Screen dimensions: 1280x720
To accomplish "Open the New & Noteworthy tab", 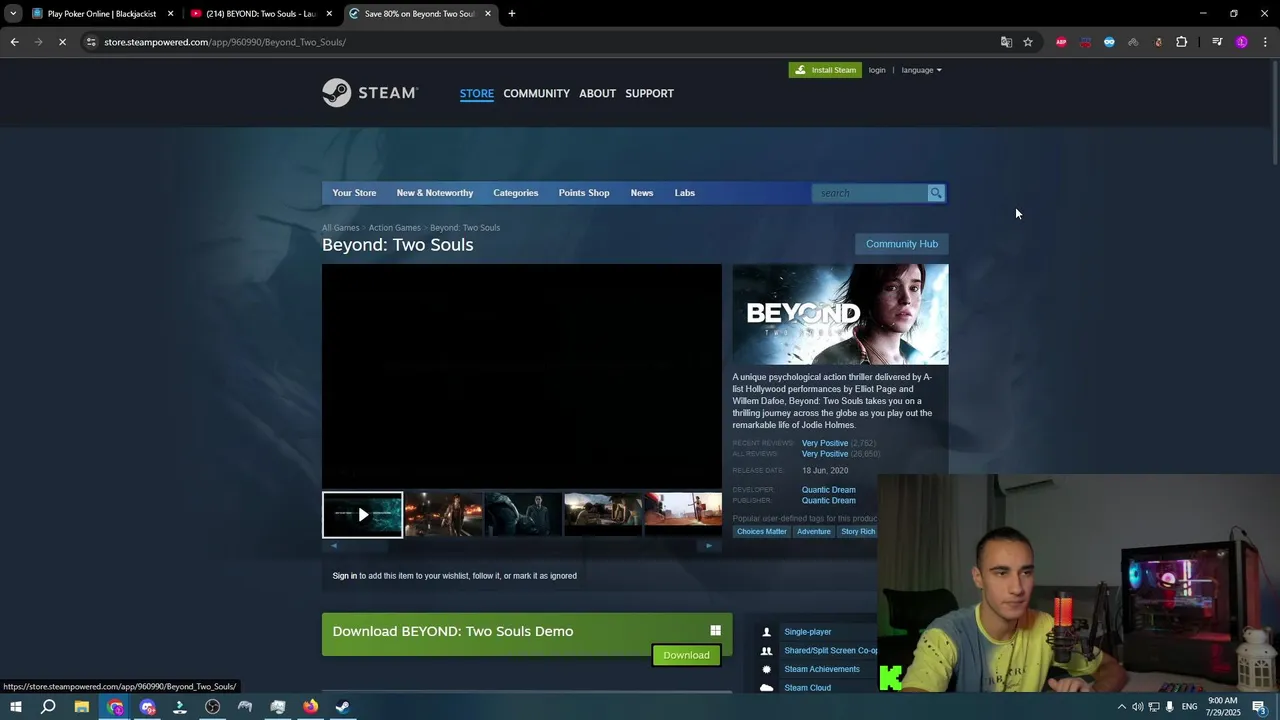I will coord(435,193).
